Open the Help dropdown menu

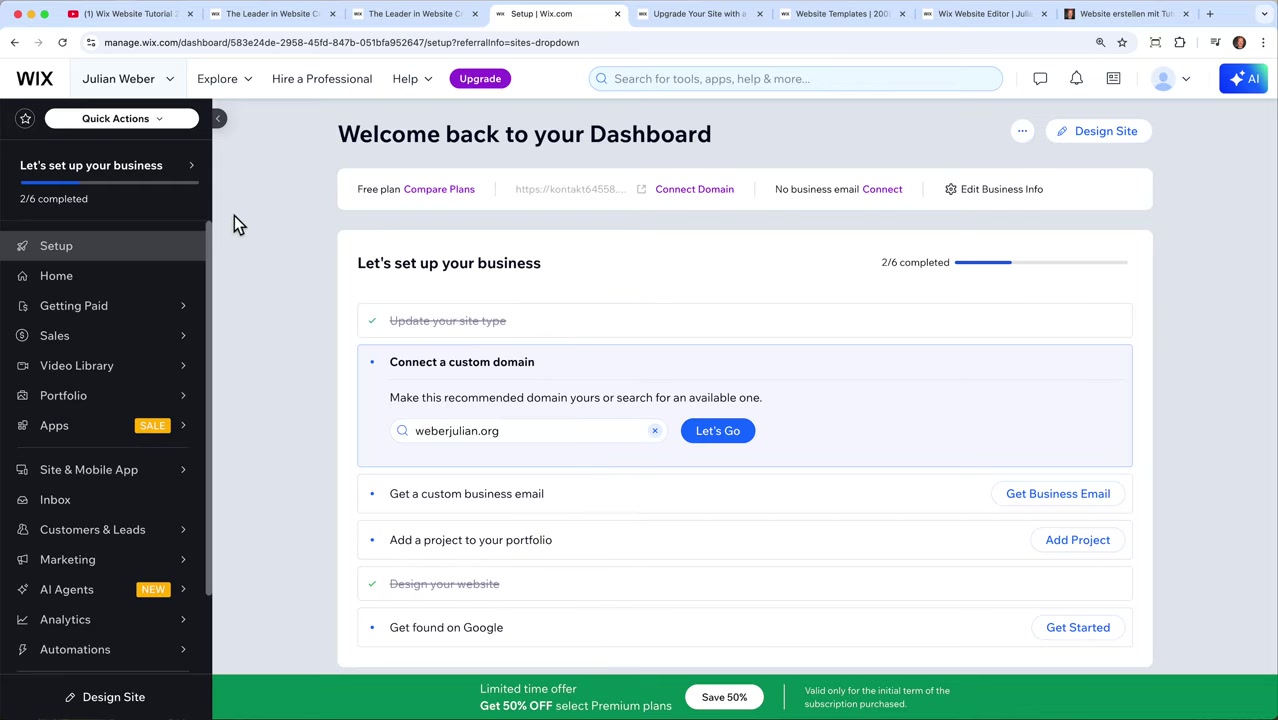(412, 79)
